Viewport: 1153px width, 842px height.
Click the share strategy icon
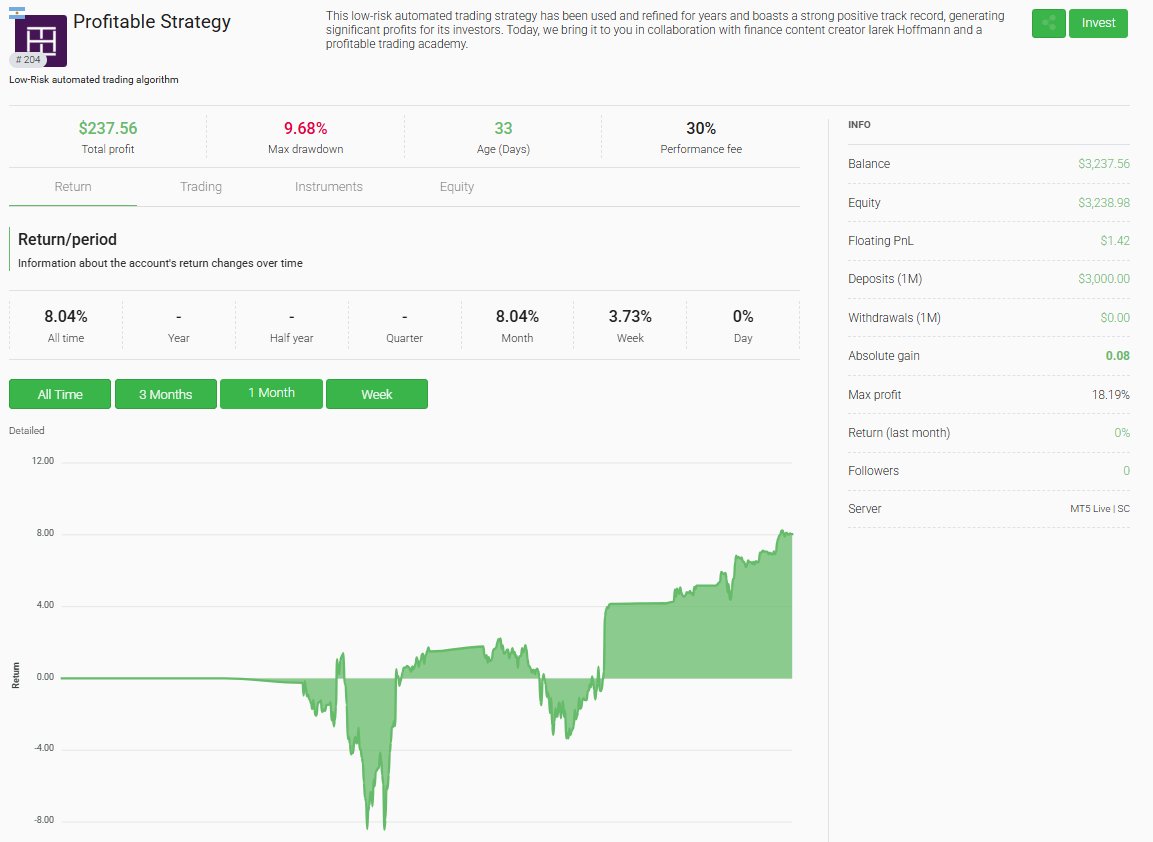1048,22
